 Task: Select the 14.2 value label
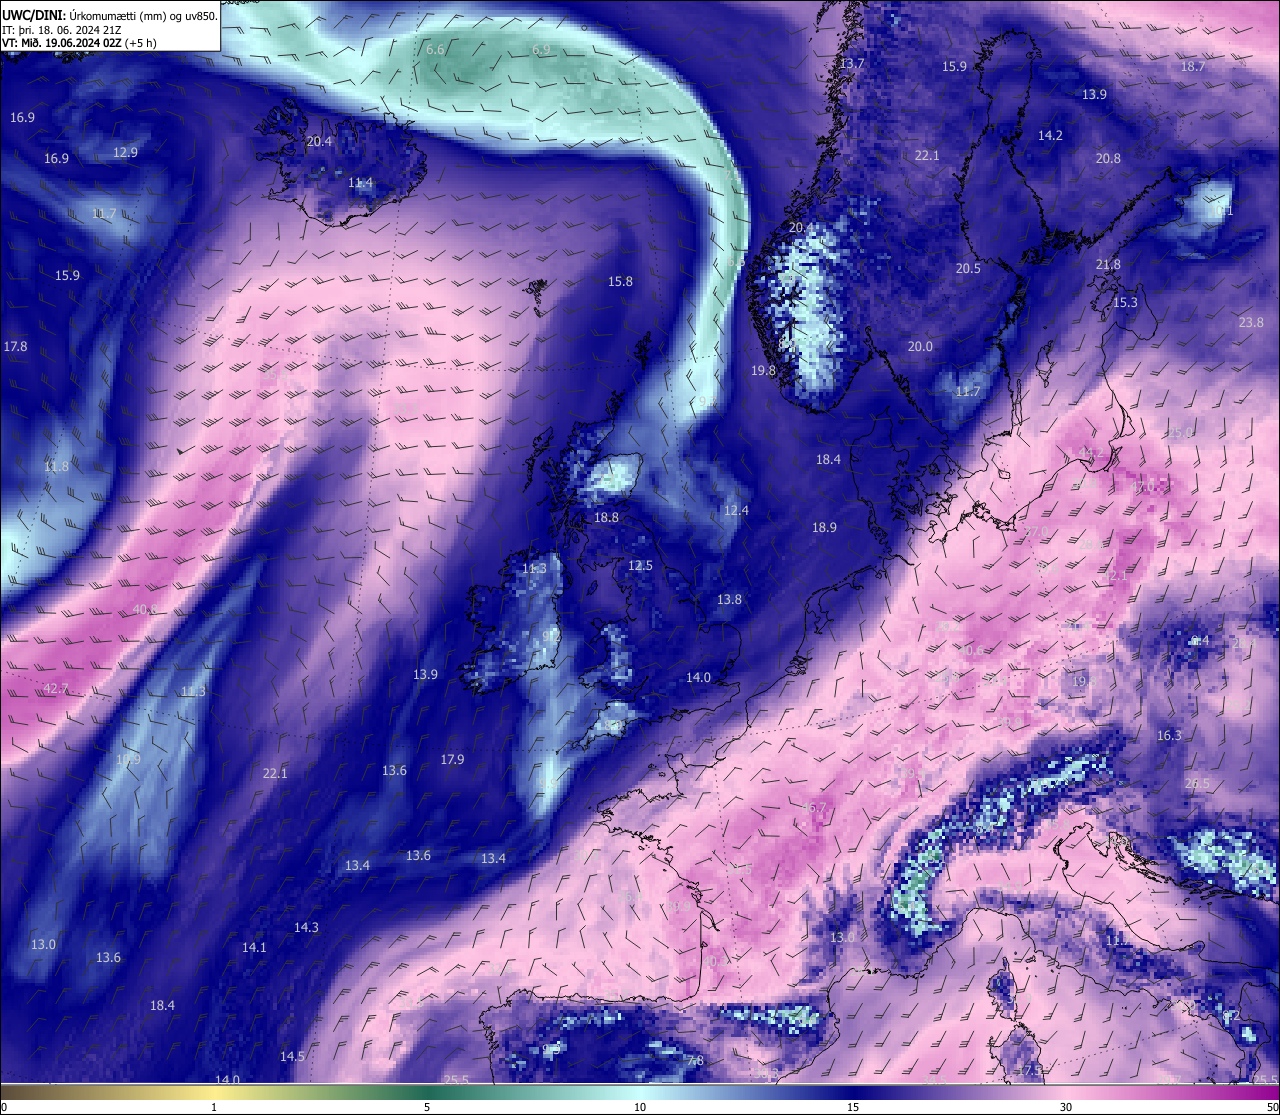tap(1050, 136)
